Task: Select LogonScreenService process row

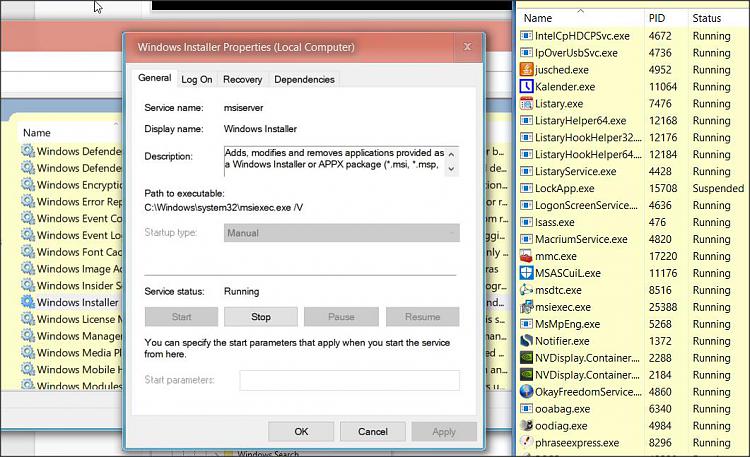Action: (x=632, y=205)
